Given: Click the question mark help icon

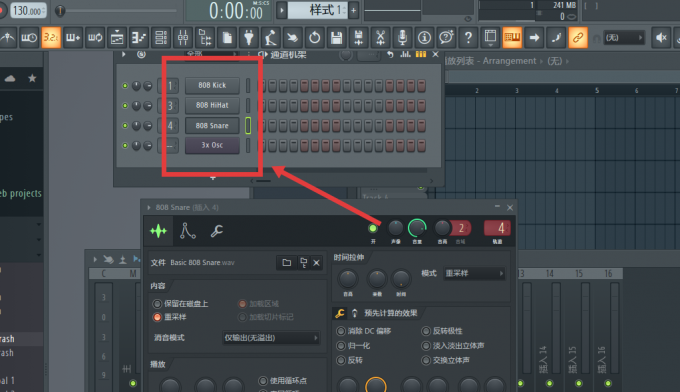Looking at the screenshot, I should coord(468,38).
